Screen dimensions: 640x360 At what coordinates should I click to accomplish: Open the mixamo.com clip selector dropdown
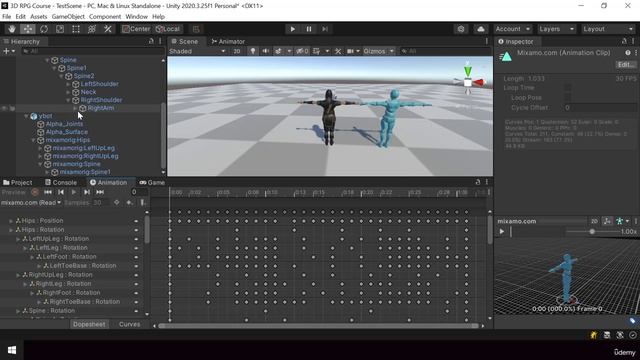pyautogui.click(x=31, y=202)
